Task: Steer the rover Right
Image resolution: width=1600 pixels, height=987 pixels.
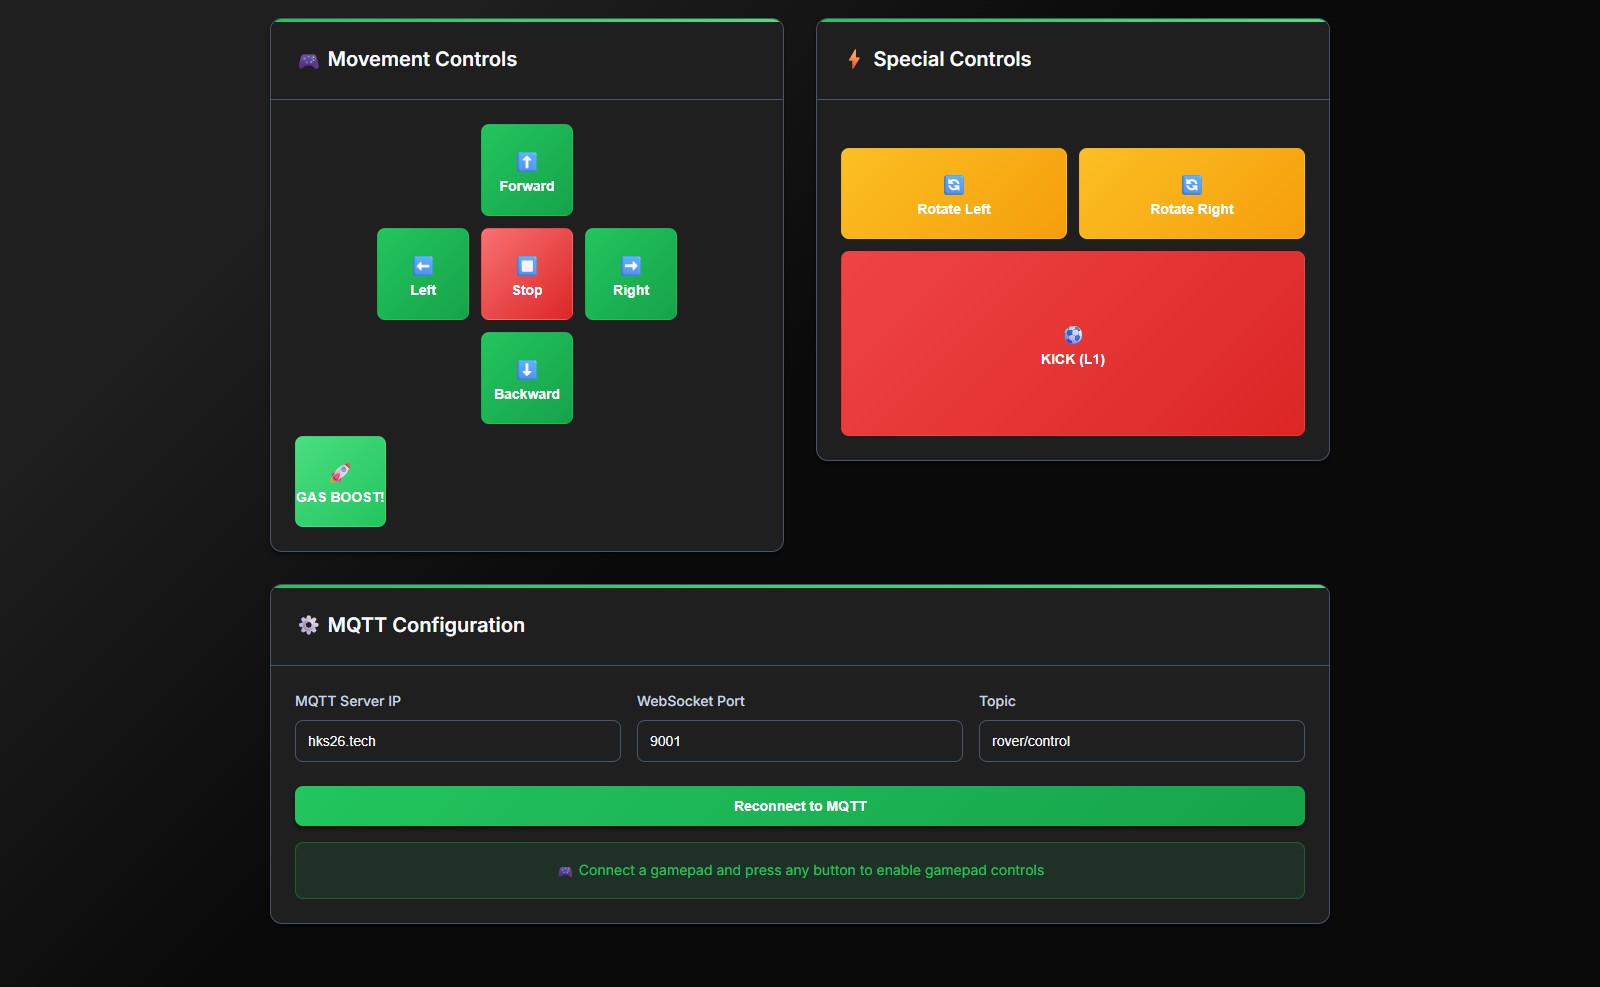Action: [x=631, y=274]
